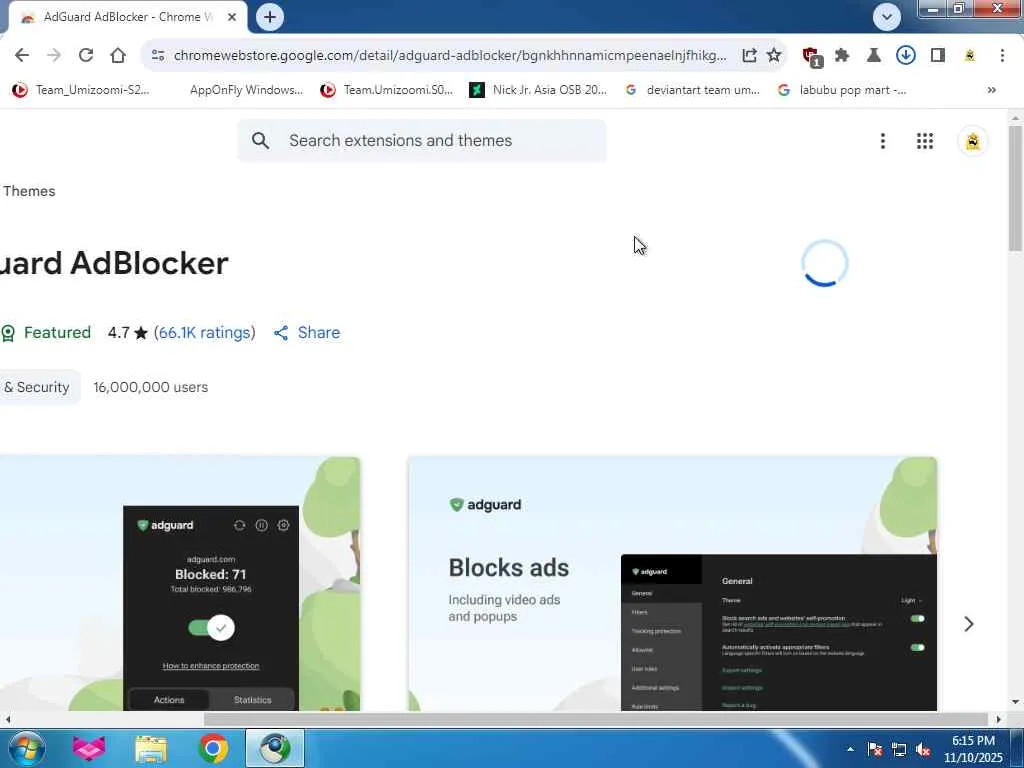This screenshot has height=768, width=1024.
Task: Click the scroll down arrow on vertical scrollbar
Action: [1015, 703]
